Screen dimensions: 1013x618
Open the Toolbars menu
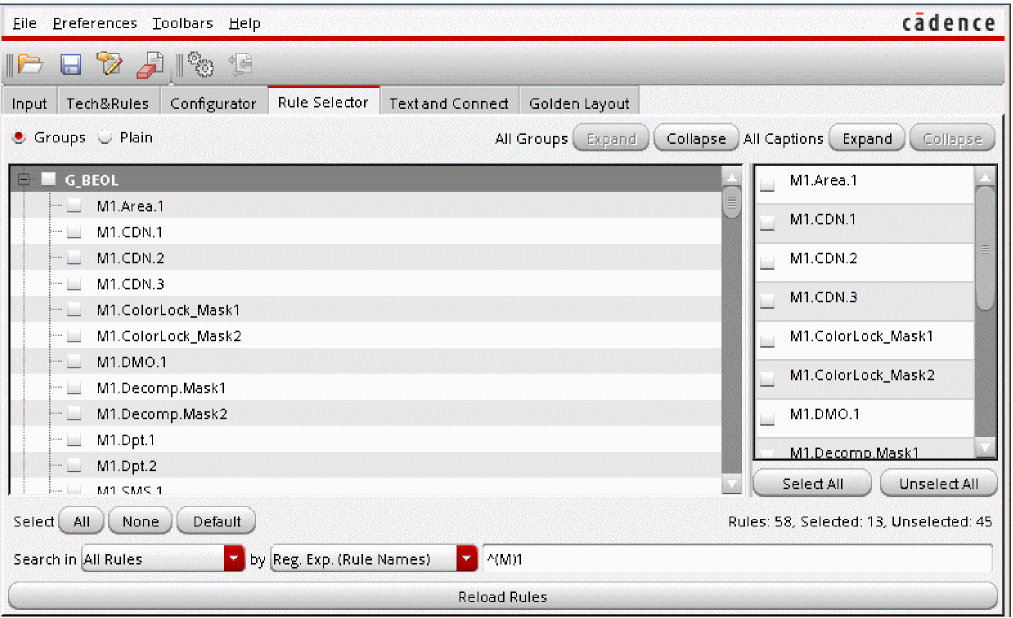pyautogui.click(x=183, y=23)
